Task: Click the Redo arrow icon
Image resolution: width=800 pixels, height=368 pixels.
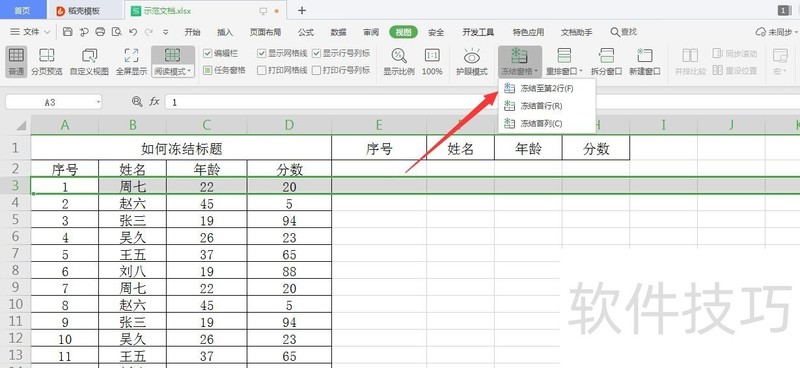Action: 148,32
